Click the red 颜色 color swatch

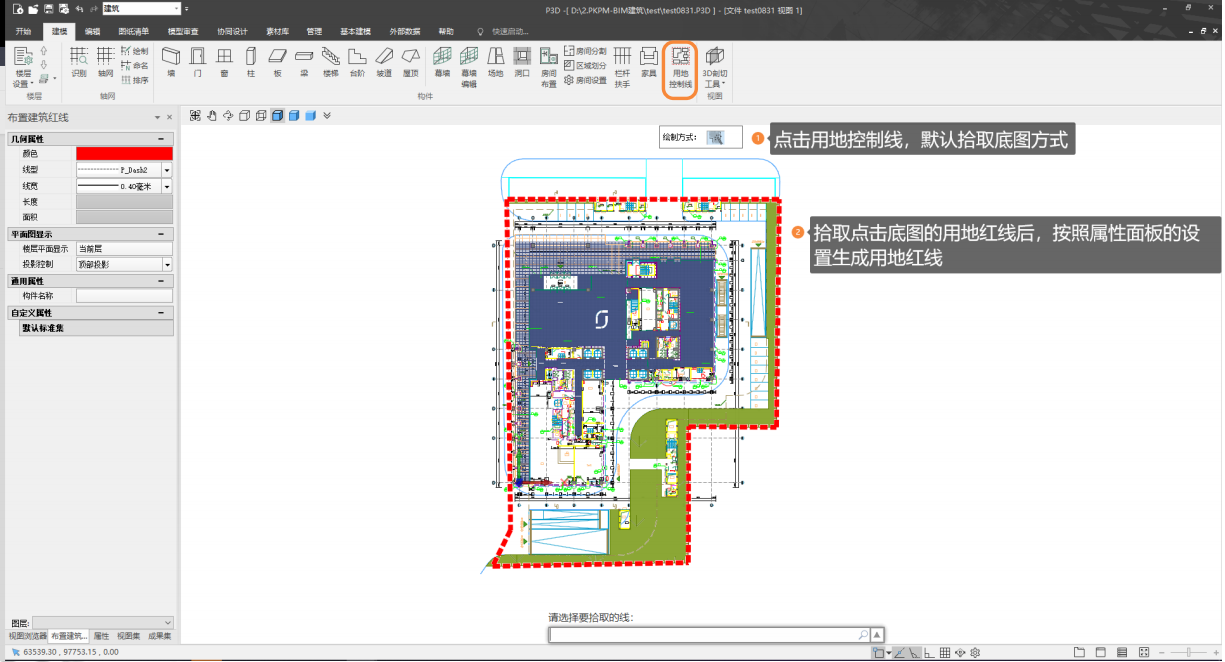124,154
